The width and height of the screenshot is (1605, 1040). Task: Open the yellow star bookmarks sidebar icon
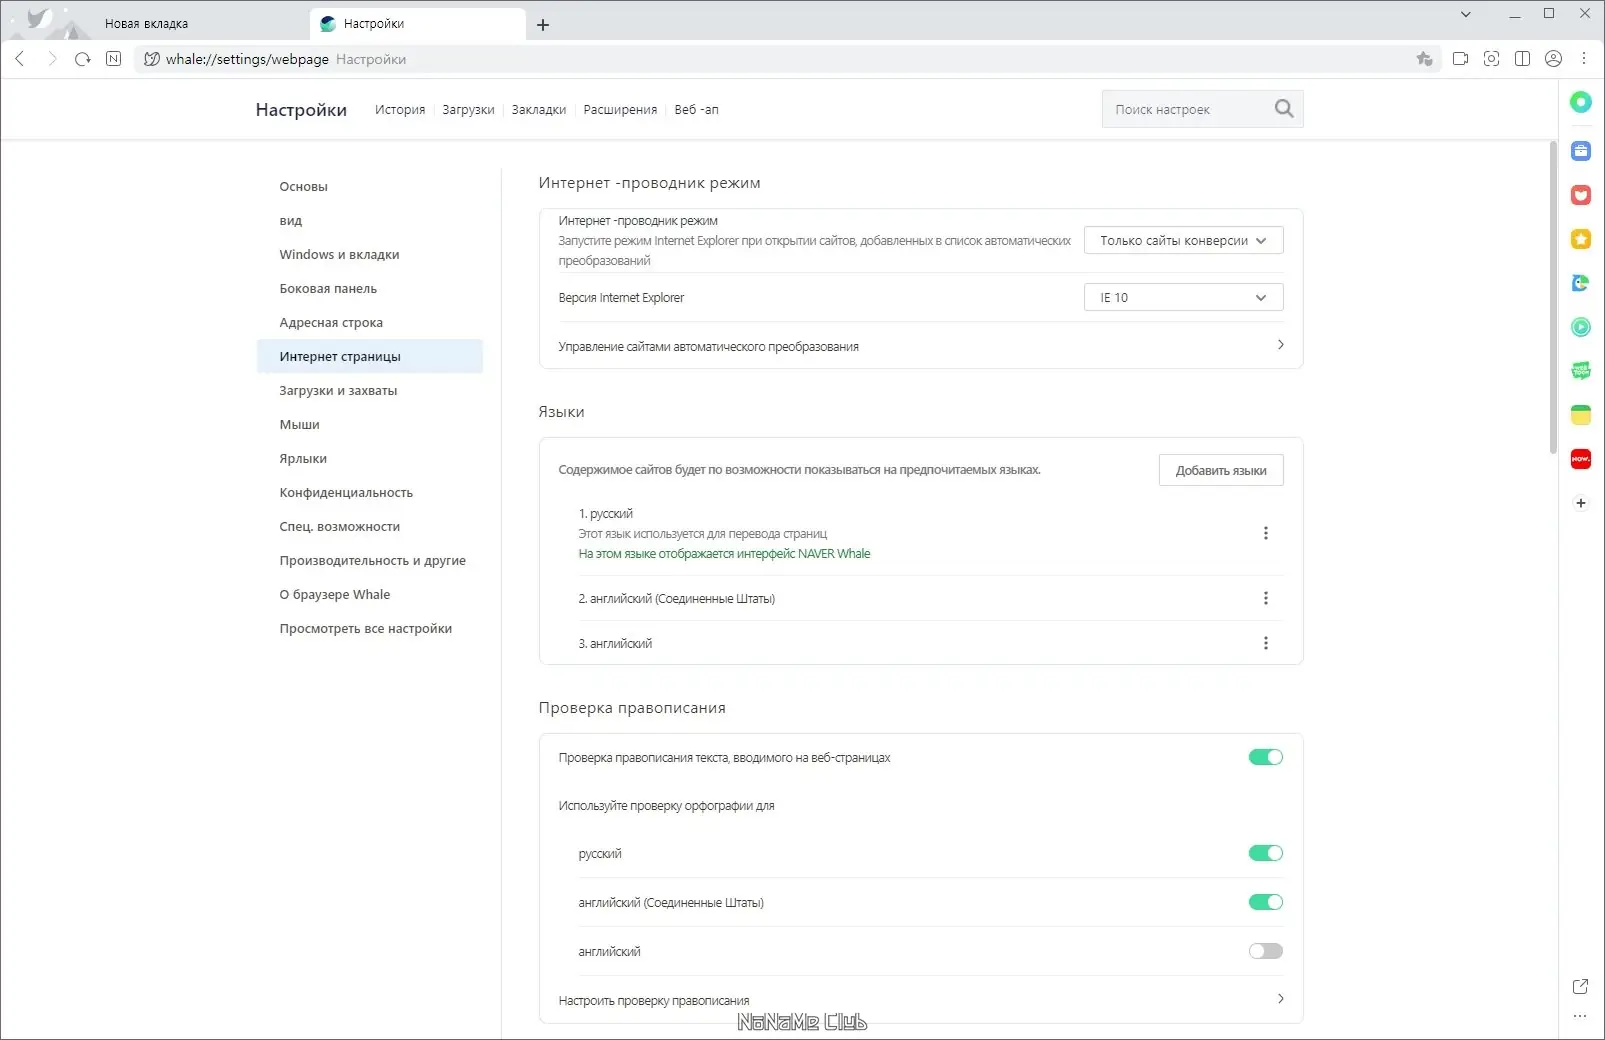tap(1580, 239)
